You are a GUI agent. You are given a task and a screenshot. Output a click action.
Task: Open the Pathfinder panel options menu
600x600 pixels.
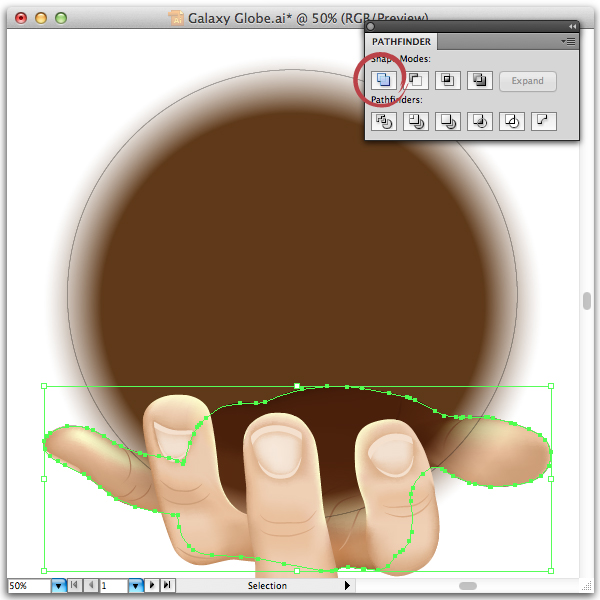pyautogui.click(x=569, y=41)
